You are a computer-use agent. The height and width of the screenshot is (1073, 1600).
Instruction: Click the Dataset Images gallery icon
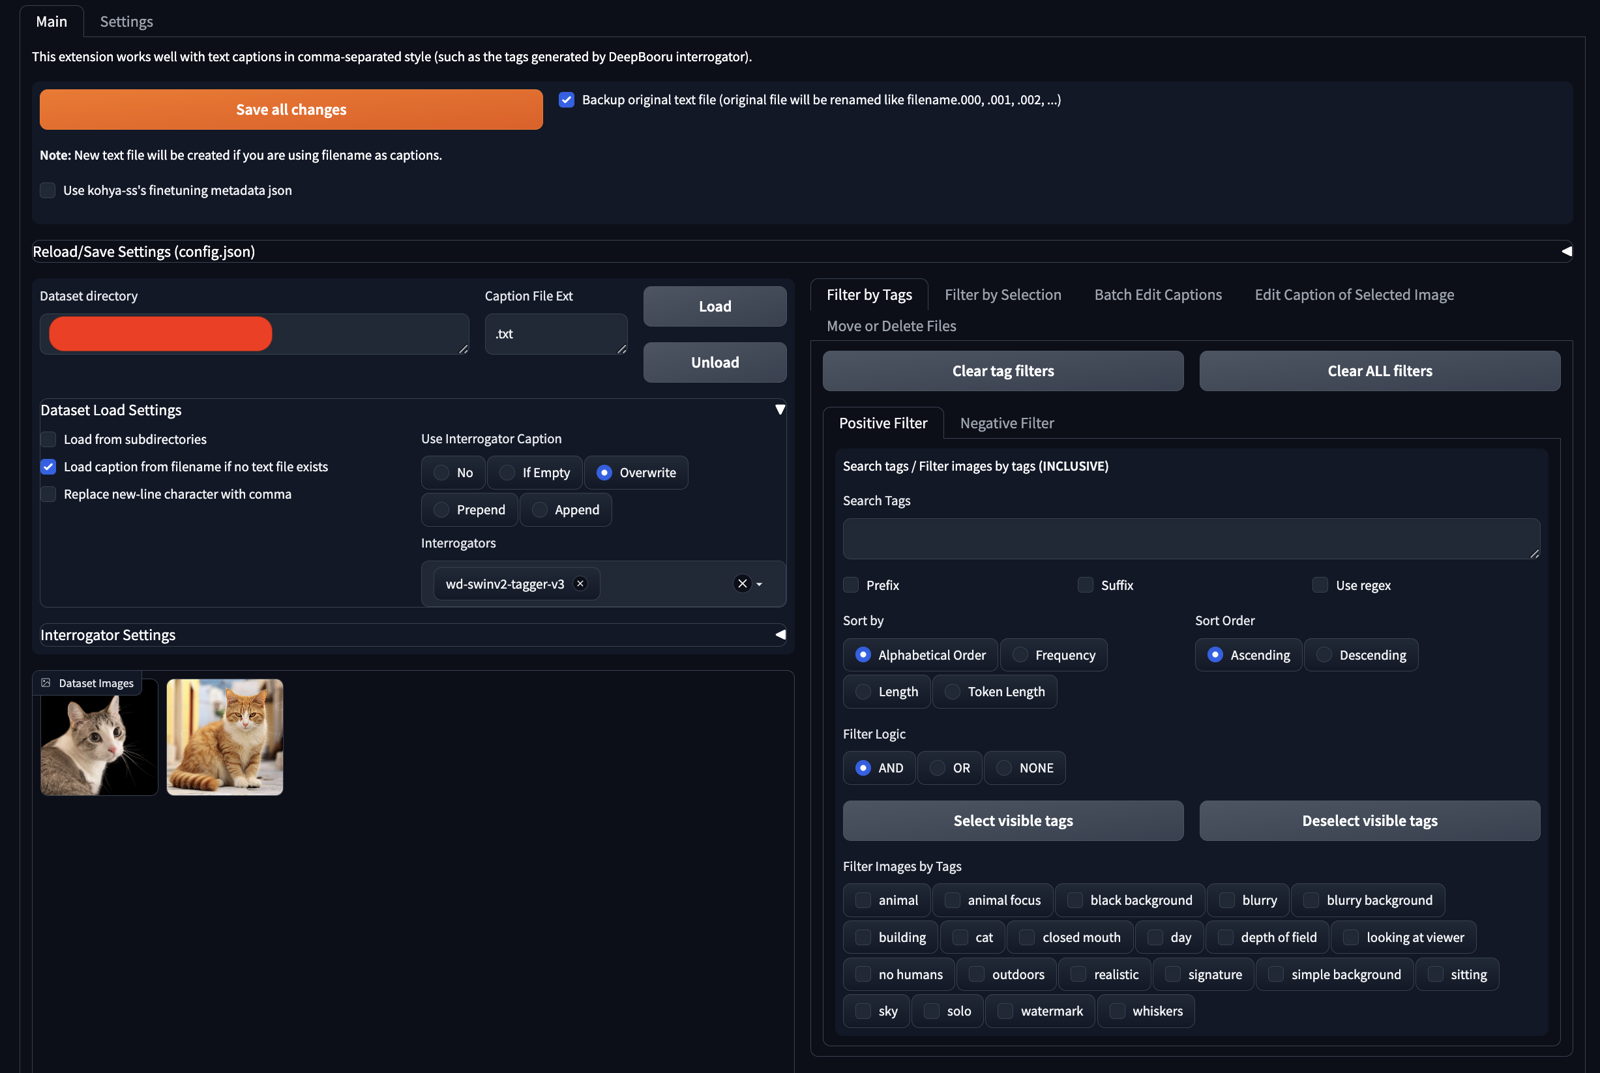(x=46, y=683)
